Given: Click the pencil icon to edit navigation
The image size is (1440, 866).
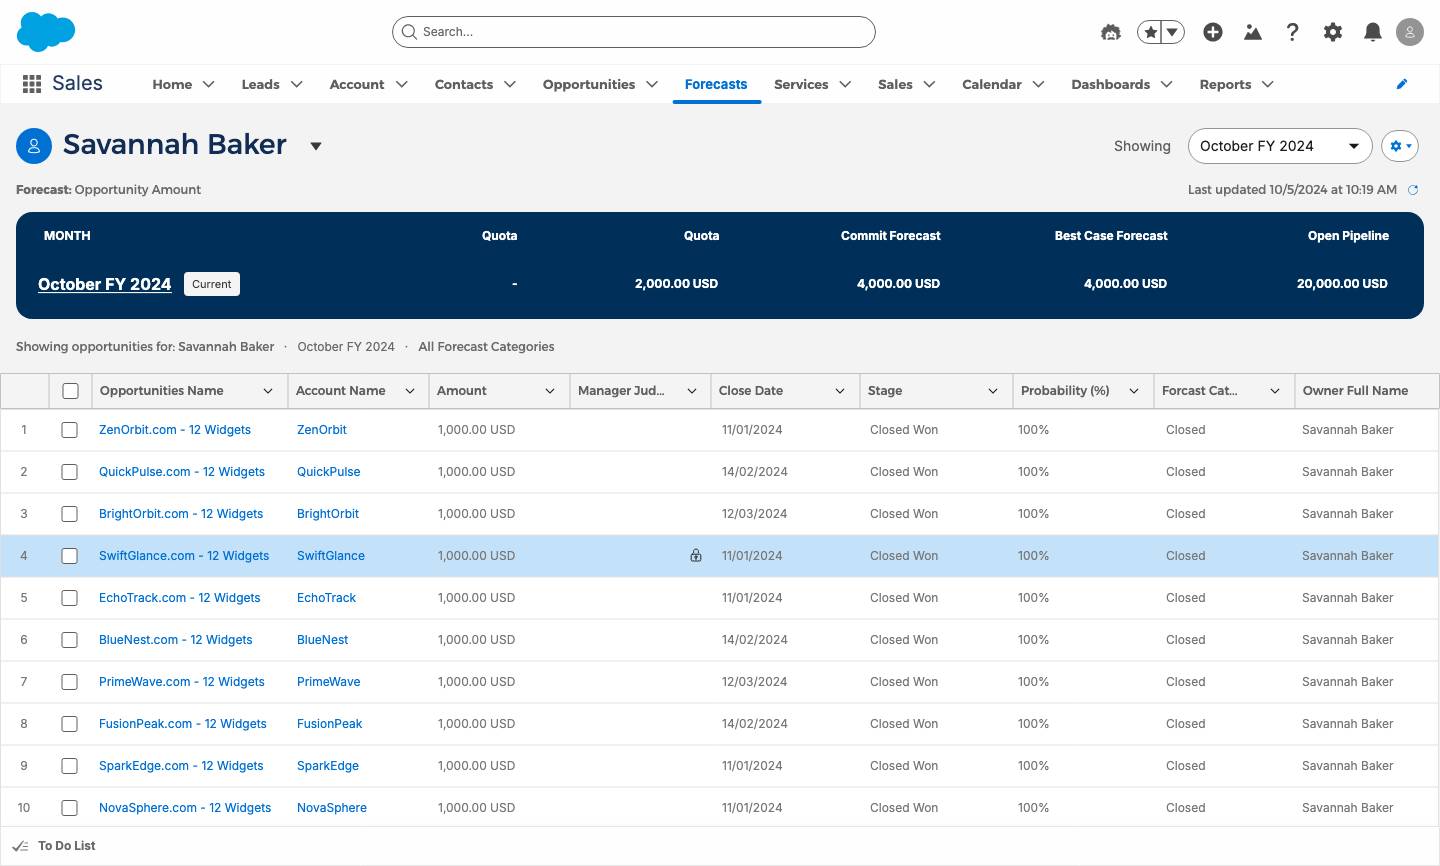Looking at the screenshot, I should point(1402,84).
